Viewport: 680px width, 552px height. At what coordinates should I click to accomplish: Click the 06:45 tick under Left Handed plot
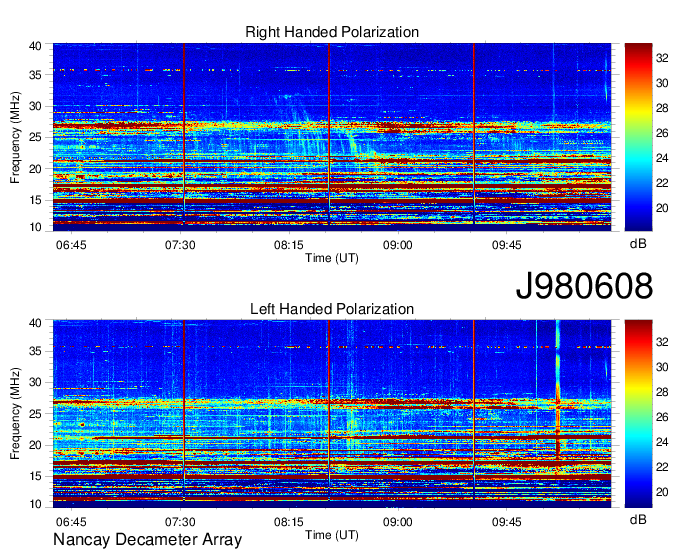[71, 522]
